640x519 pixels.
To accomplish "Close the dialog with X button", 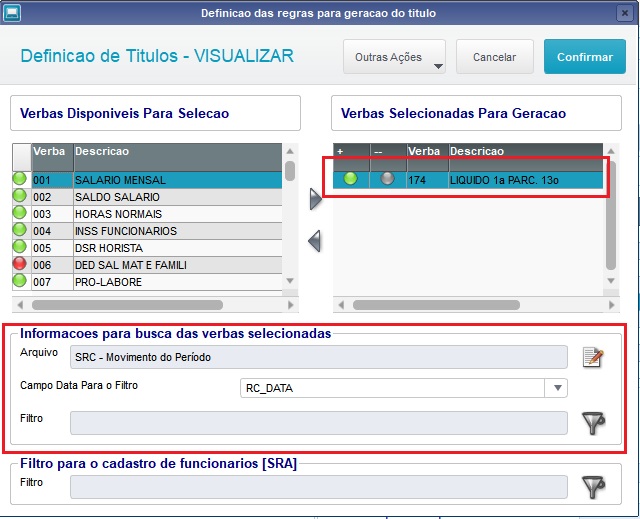I will click(624, 13).
